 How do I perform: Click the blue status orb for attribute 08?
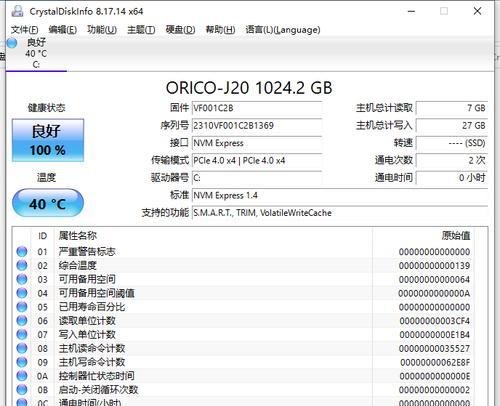coord(22,348)
